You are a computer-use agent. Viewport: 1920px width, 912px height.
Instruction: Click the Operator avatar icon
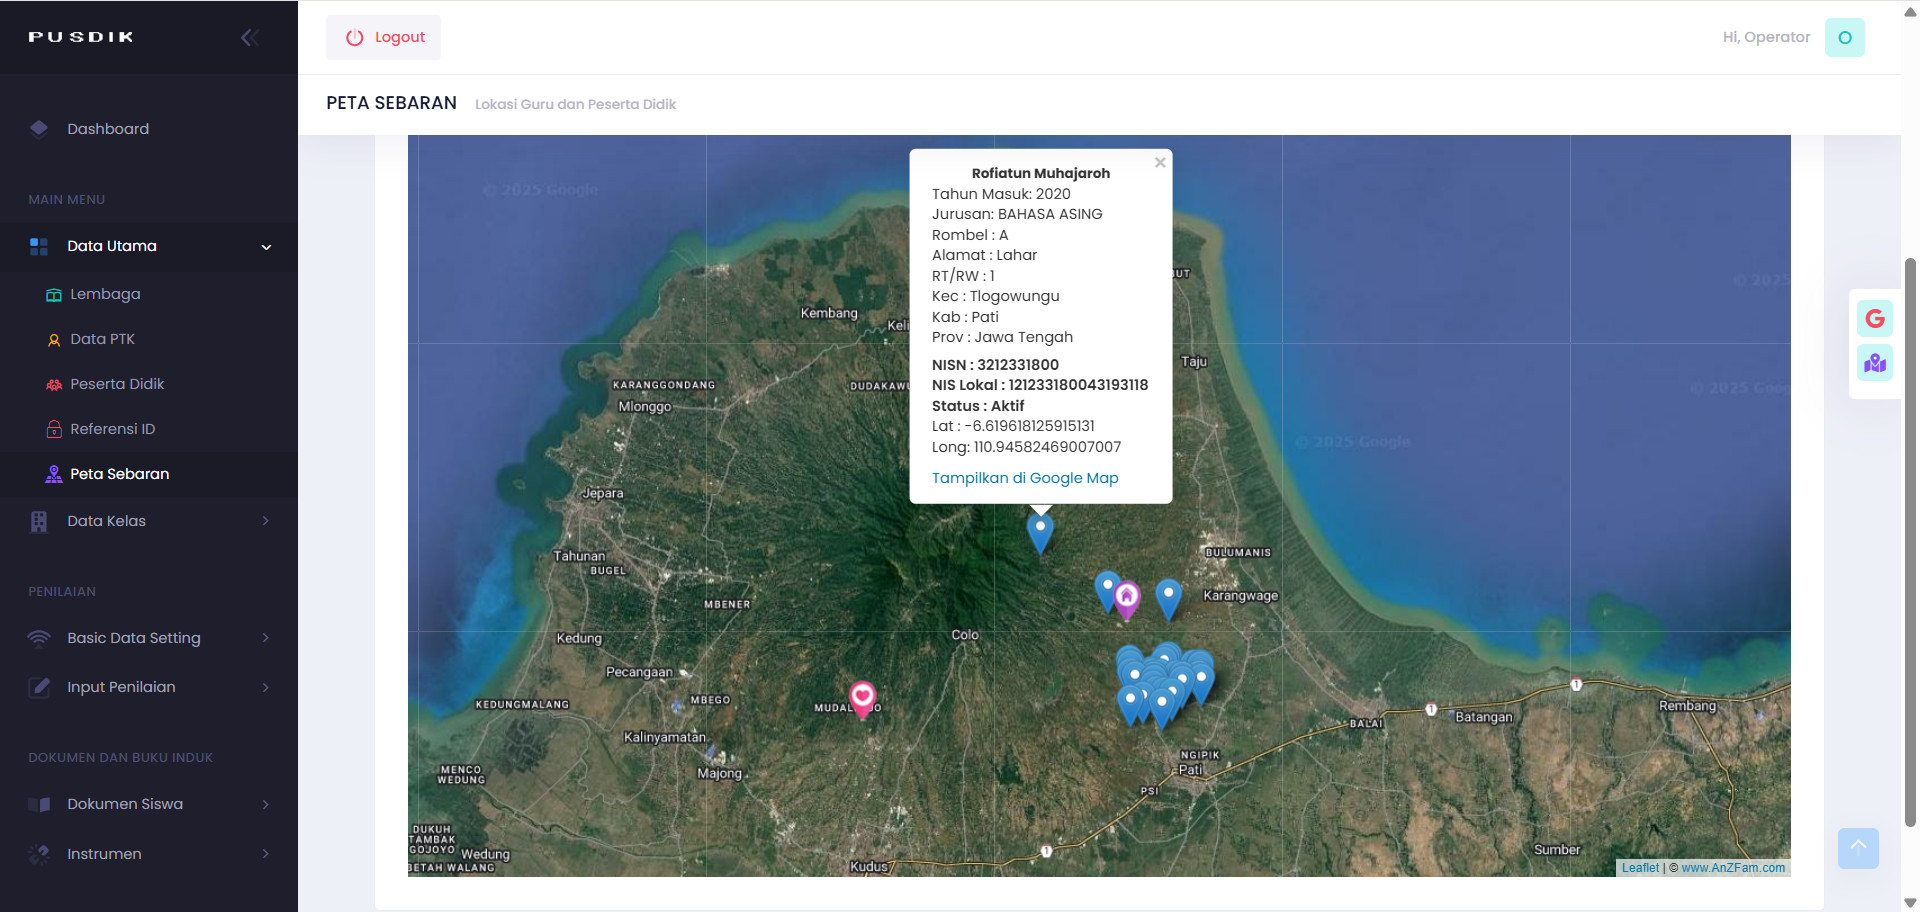[1844, 38]
